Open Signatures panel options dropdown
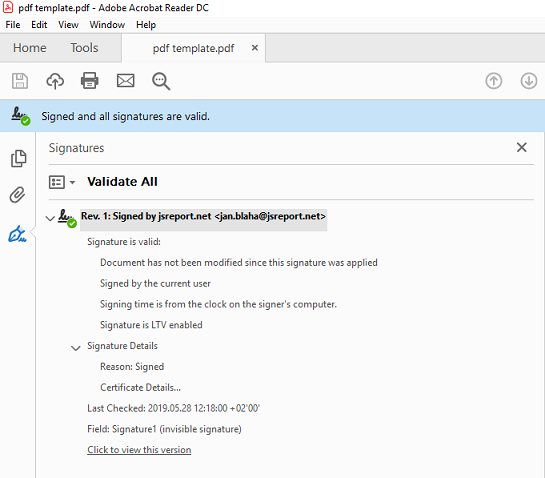545x478 pixels. coord(62,182)
